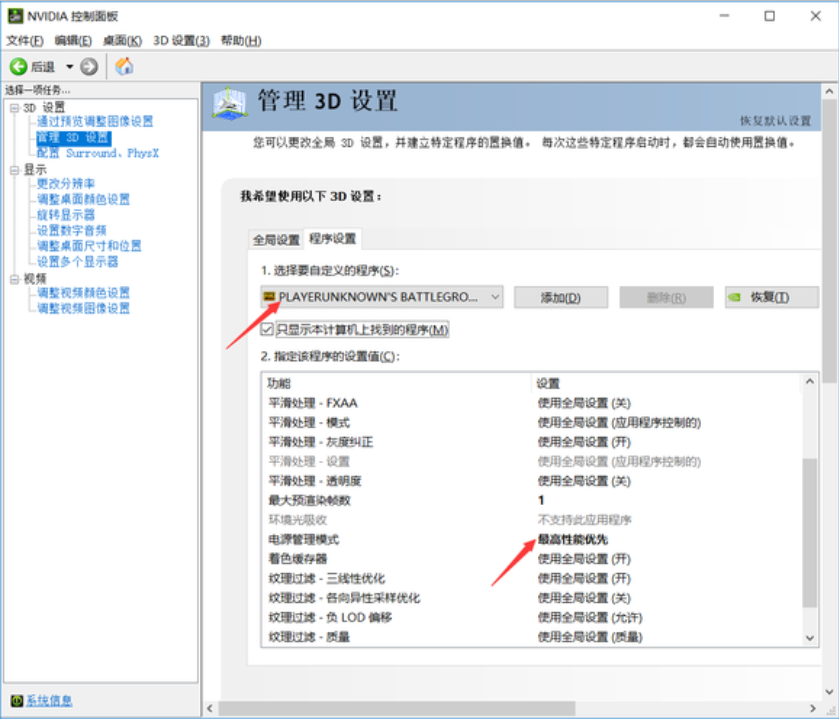Open 旋转显示器 task
The width and height of the screenshot is (839, 719).
tap(66, 215)
